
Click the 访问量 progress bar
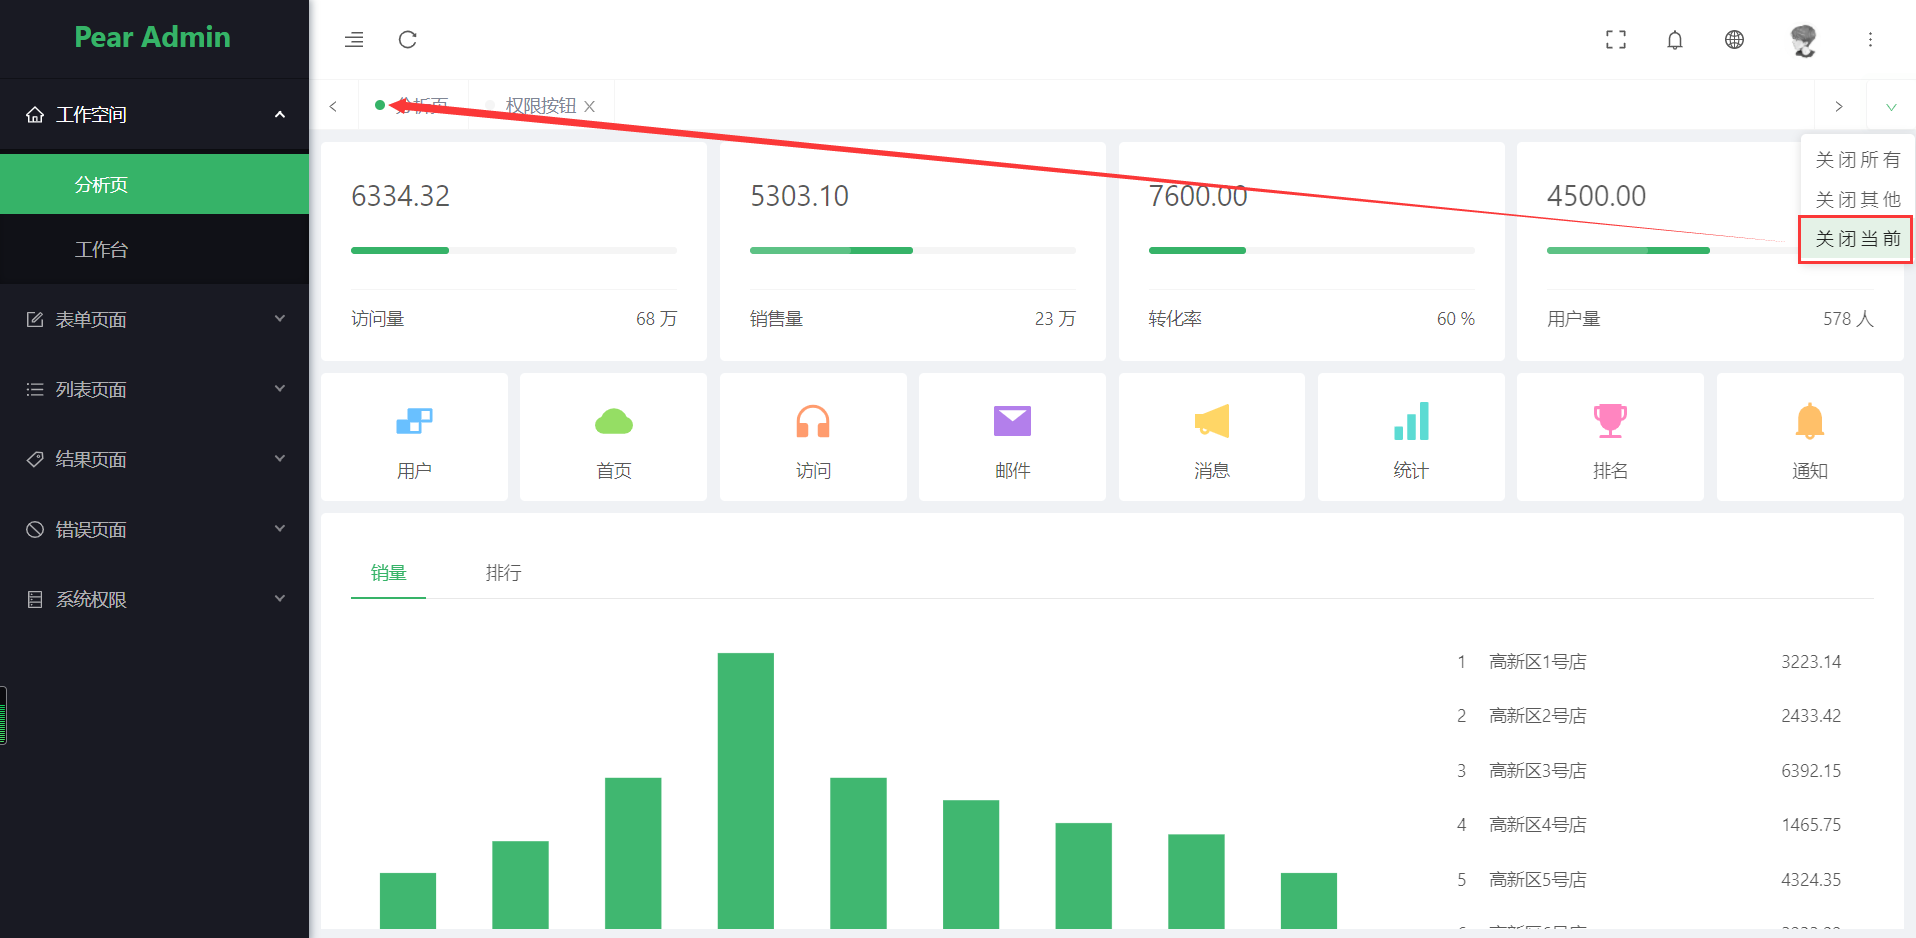(x=514, y=250)
